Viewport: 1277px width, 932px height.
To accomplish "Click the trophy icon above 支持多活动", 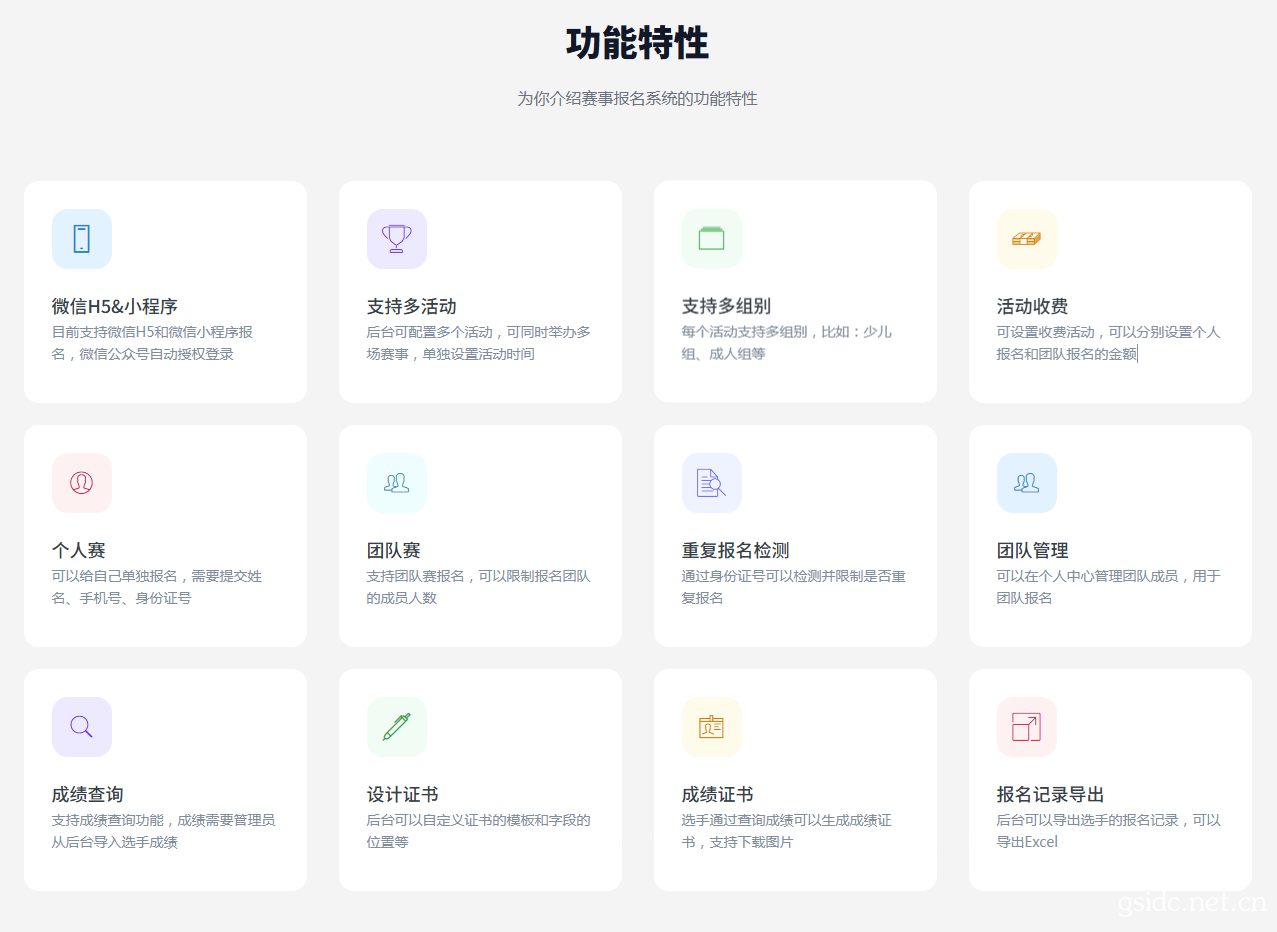I will coord(397,239).
